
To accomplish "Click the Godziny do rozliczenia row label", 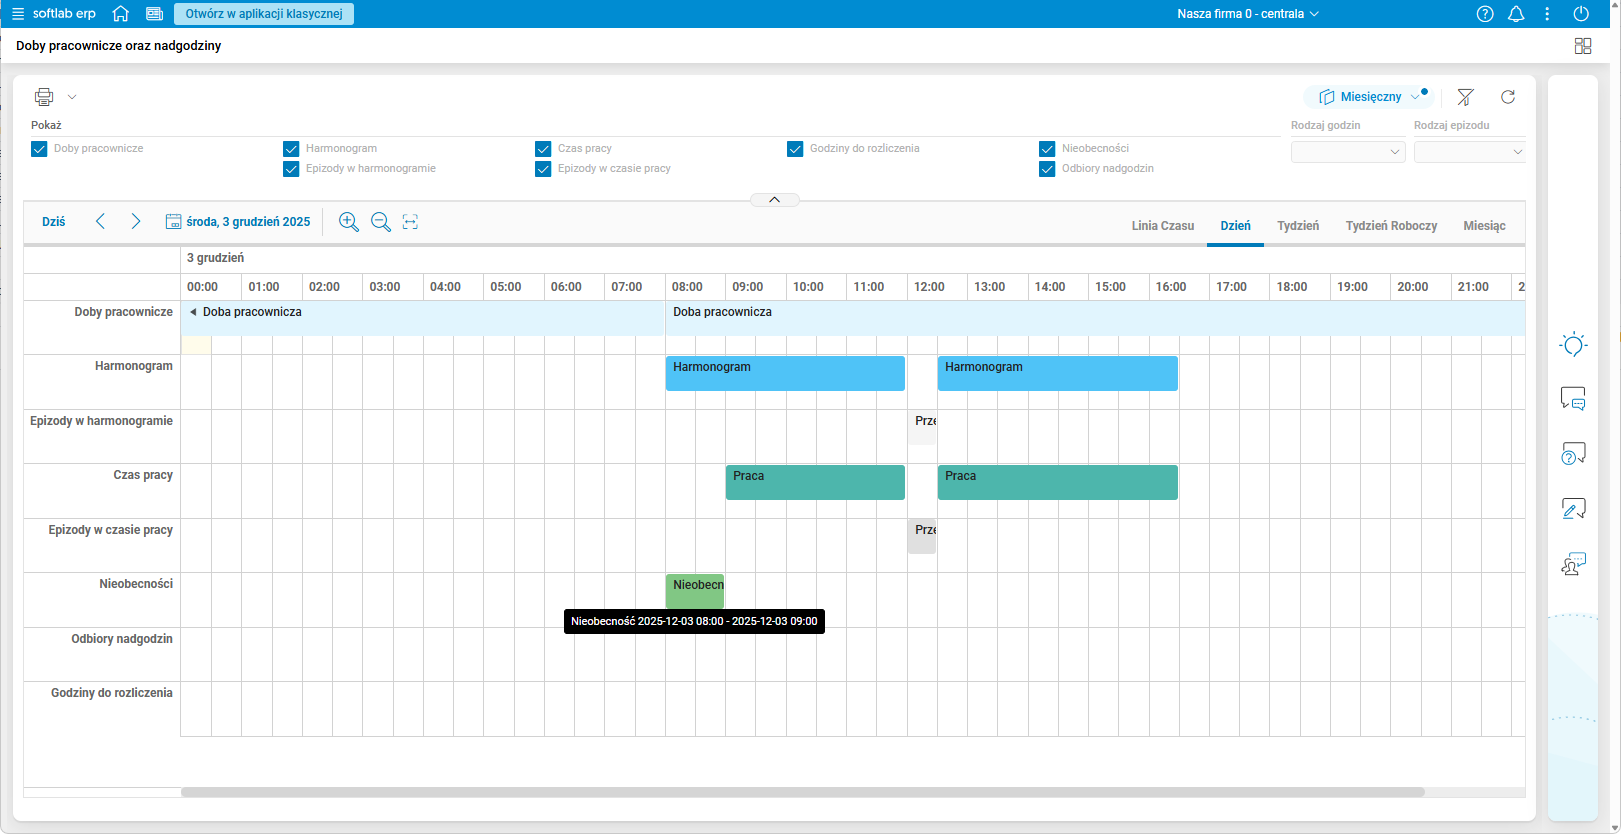I will tap(112, 693).
